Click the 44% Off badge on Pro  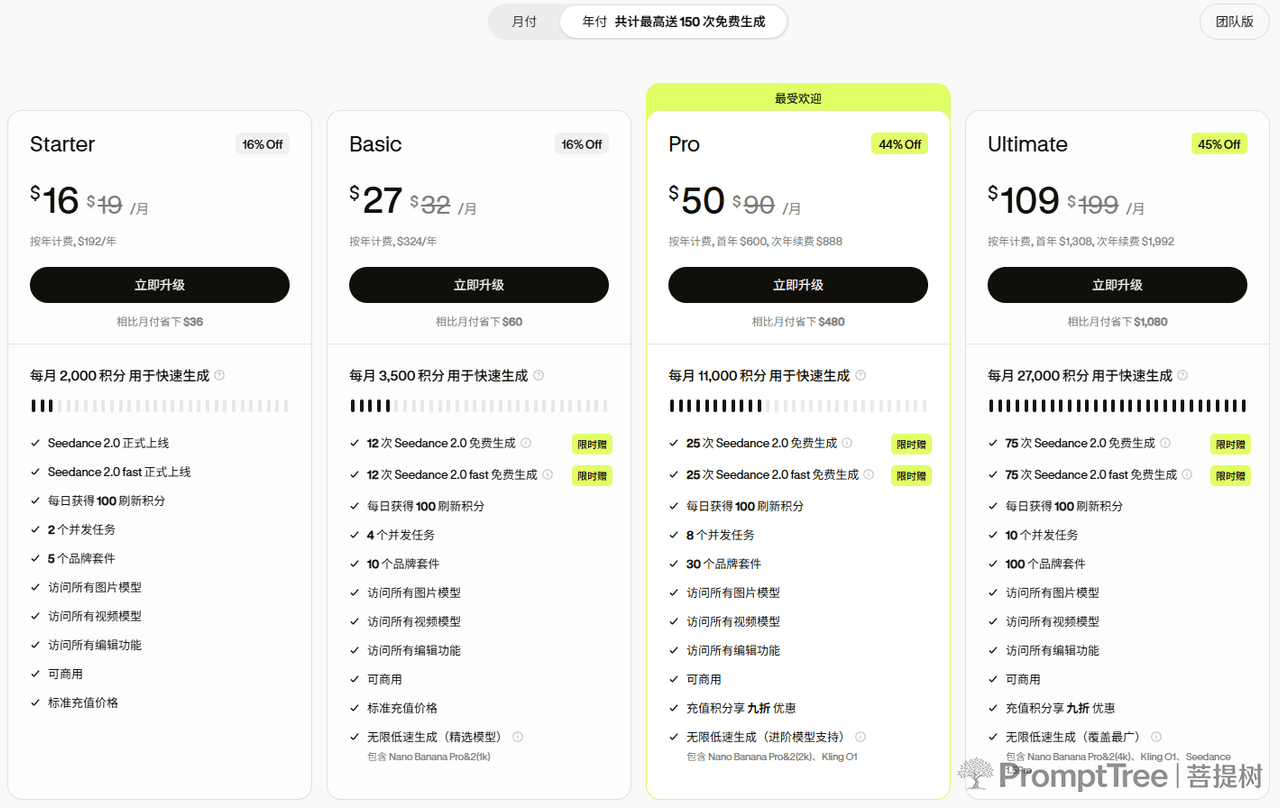(x=900, y=144)
